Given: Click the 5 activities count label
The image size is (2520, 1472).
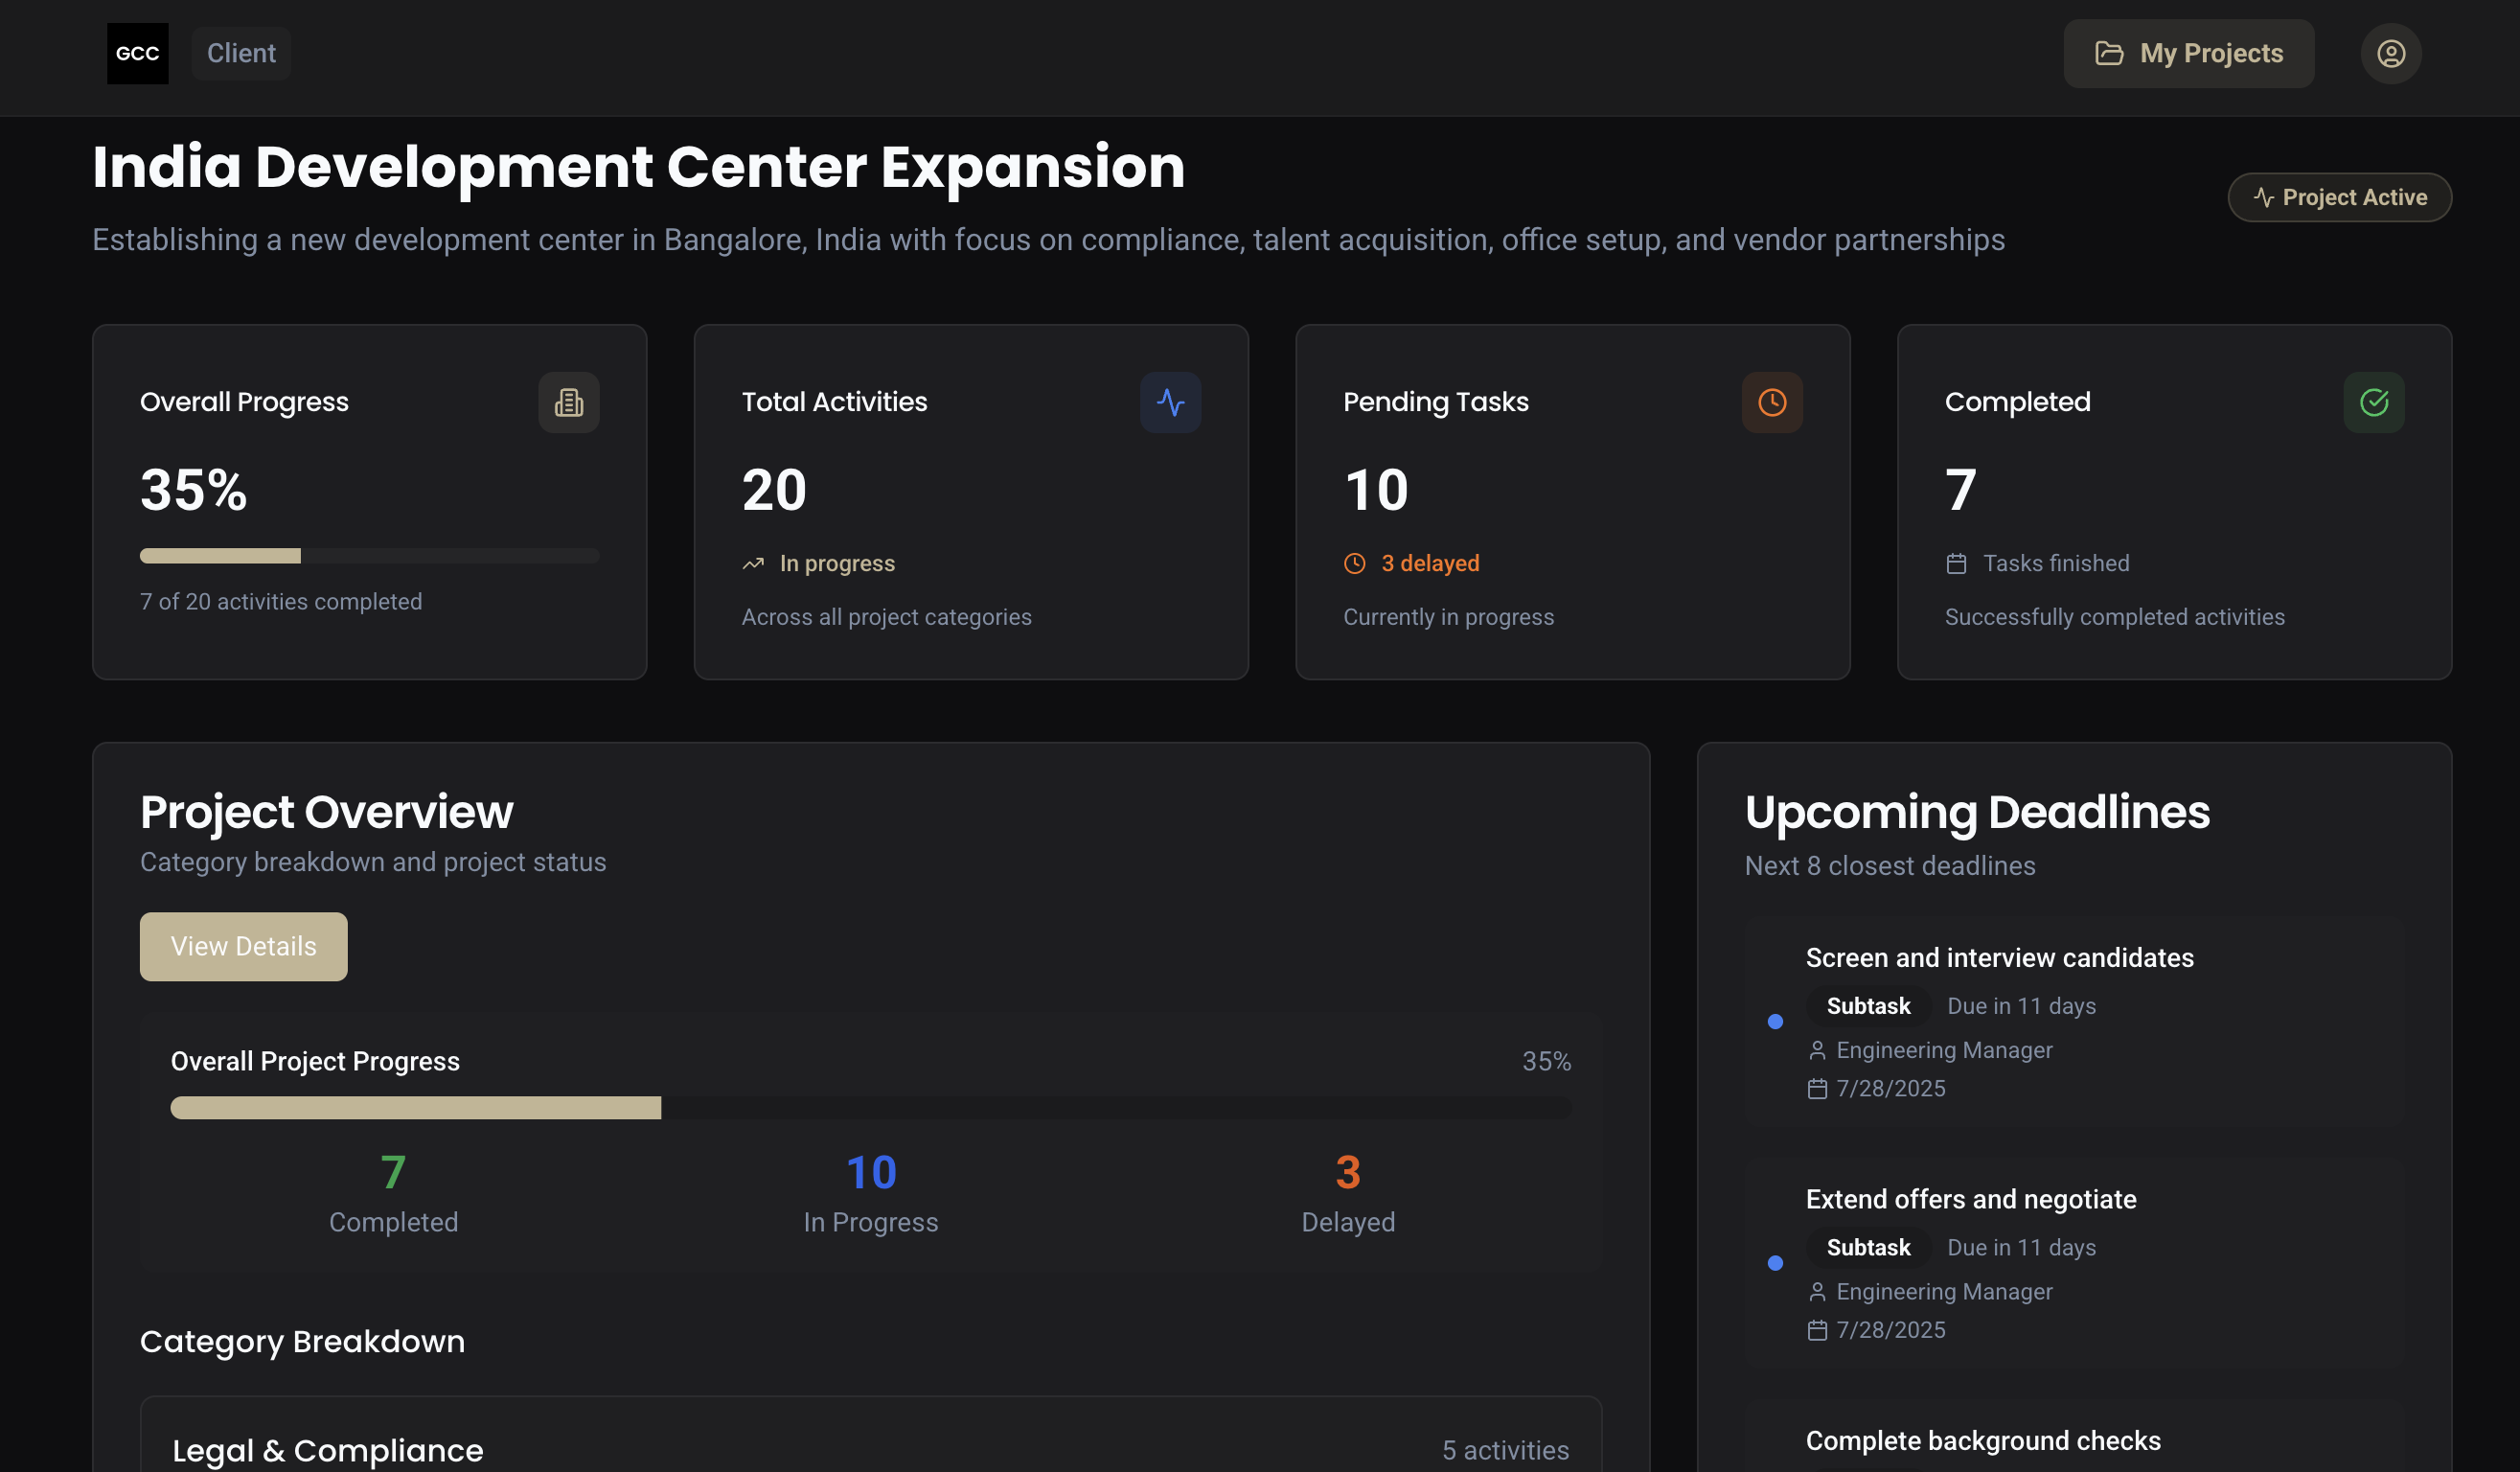Looking at the screenshot, I should (x=1505, y=1450).
